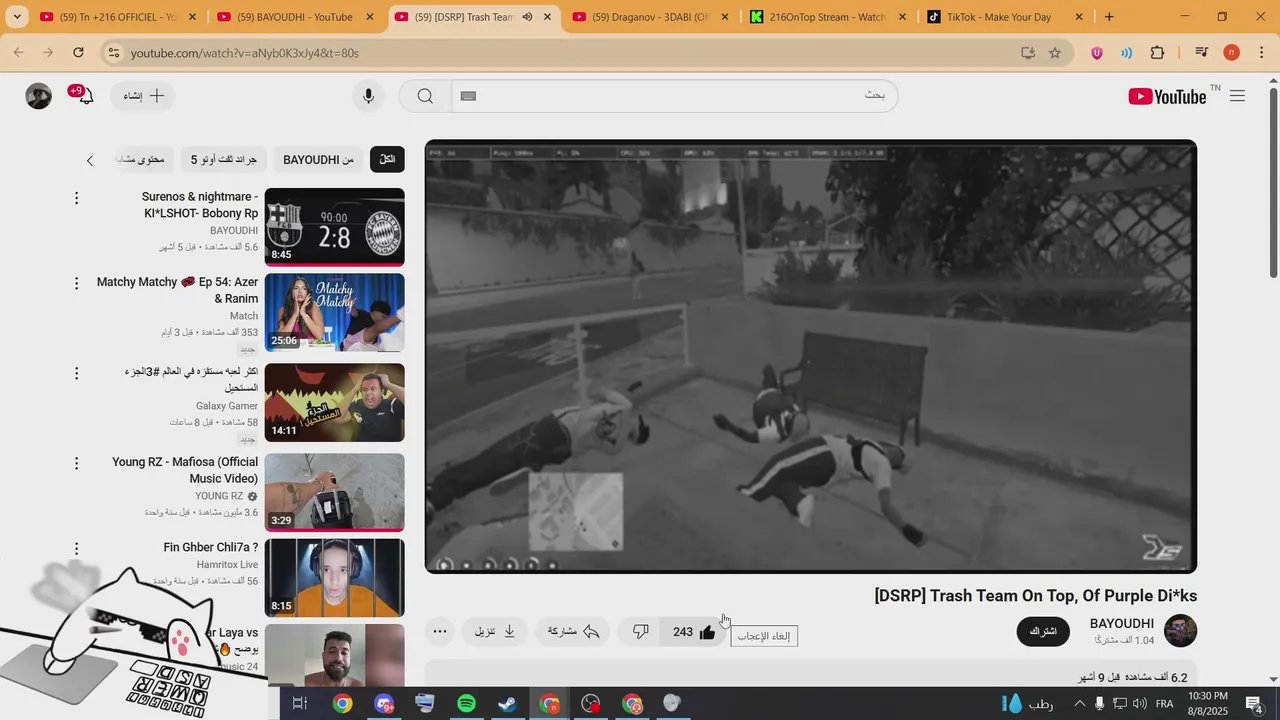The height and width of the screenshot is (720, 1280).
Task: Click the إنشاء create button
Action: pyautogui.click(x=144, y=96)
